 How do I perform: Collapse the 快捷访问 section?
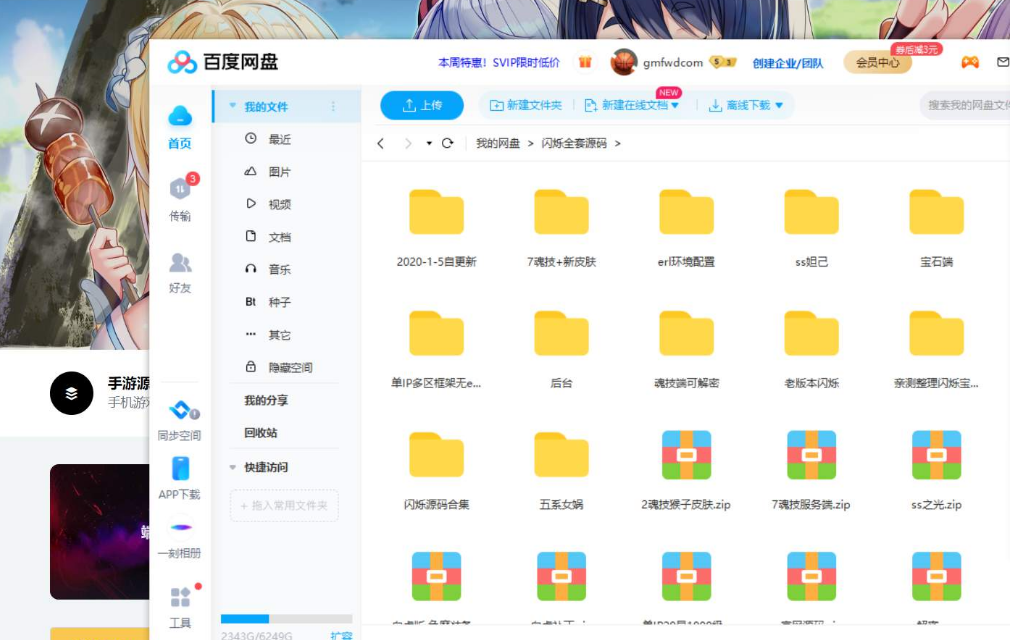coord(233,467)
